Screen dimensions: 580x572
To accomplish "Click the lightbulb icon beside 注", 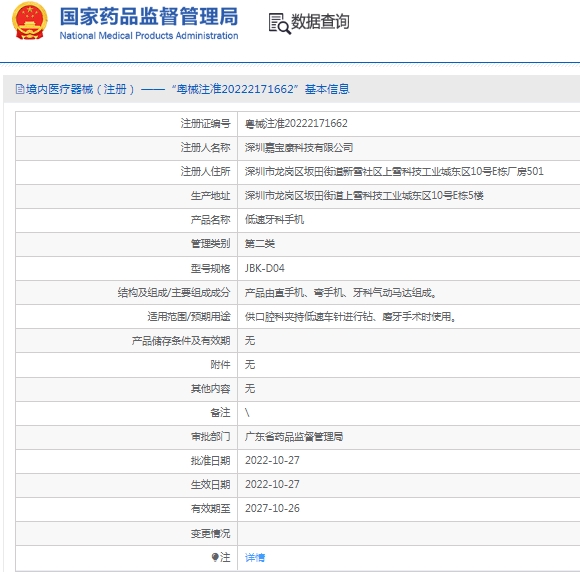I will point(215,557).
